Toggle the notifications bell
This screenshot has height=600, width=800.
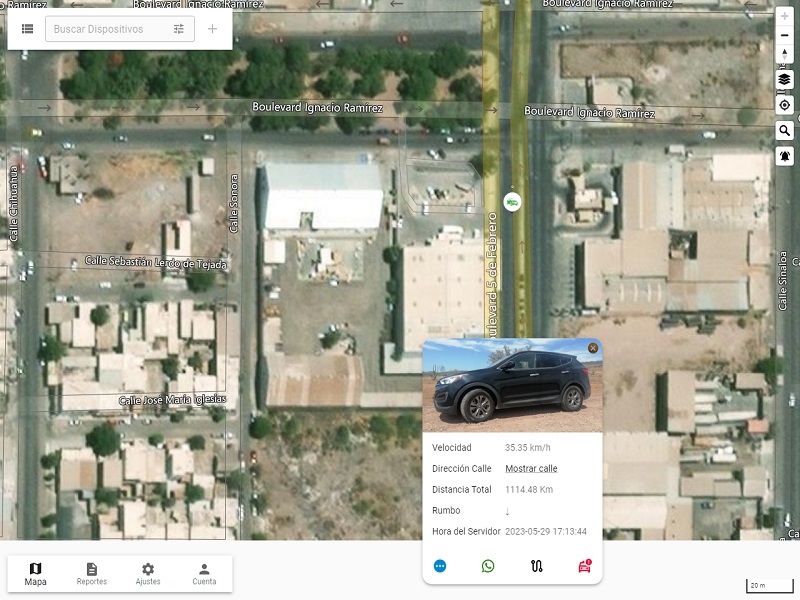(x=784, y=156)
